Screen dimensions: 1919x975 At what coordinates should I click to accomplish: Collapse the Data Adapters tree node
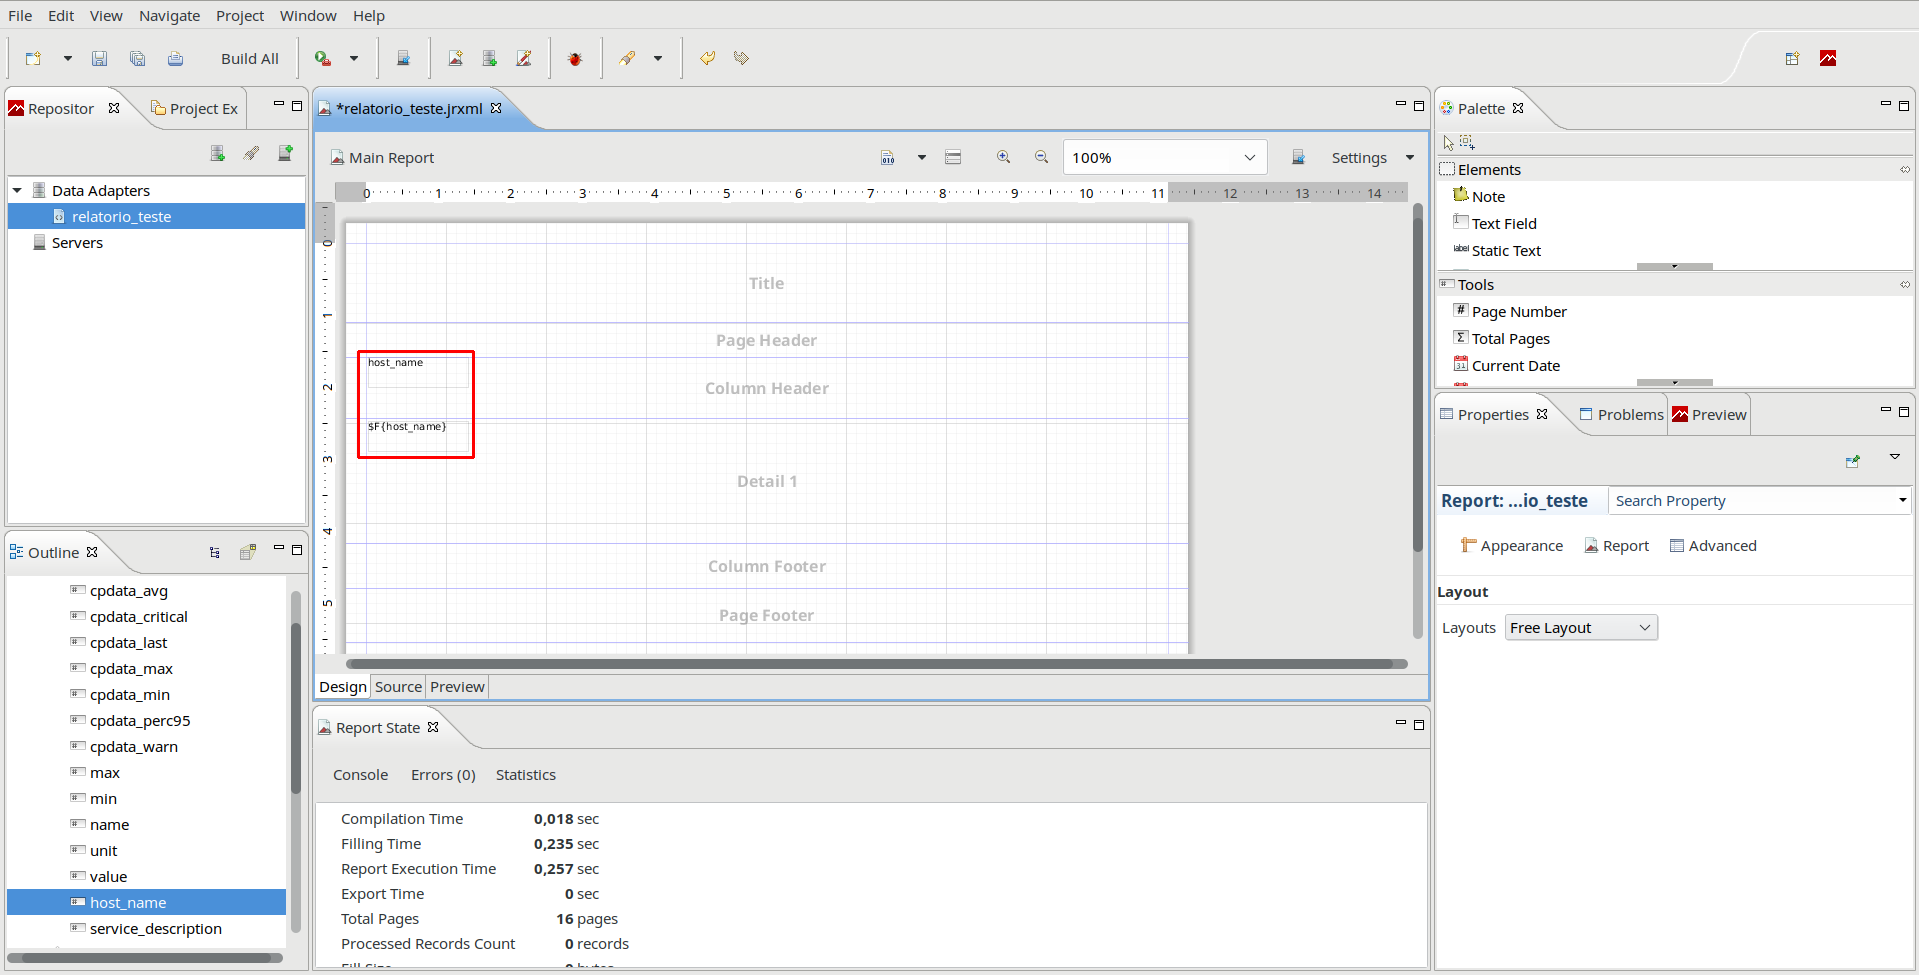pos(17,191)
